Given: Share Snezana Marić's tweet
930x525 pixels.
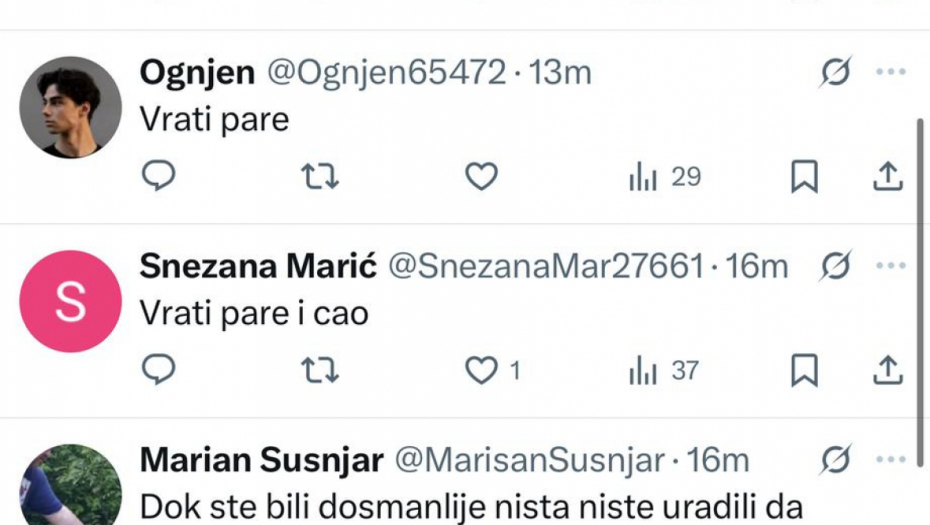Looking at the screenshot, I should tap(888, 371).
